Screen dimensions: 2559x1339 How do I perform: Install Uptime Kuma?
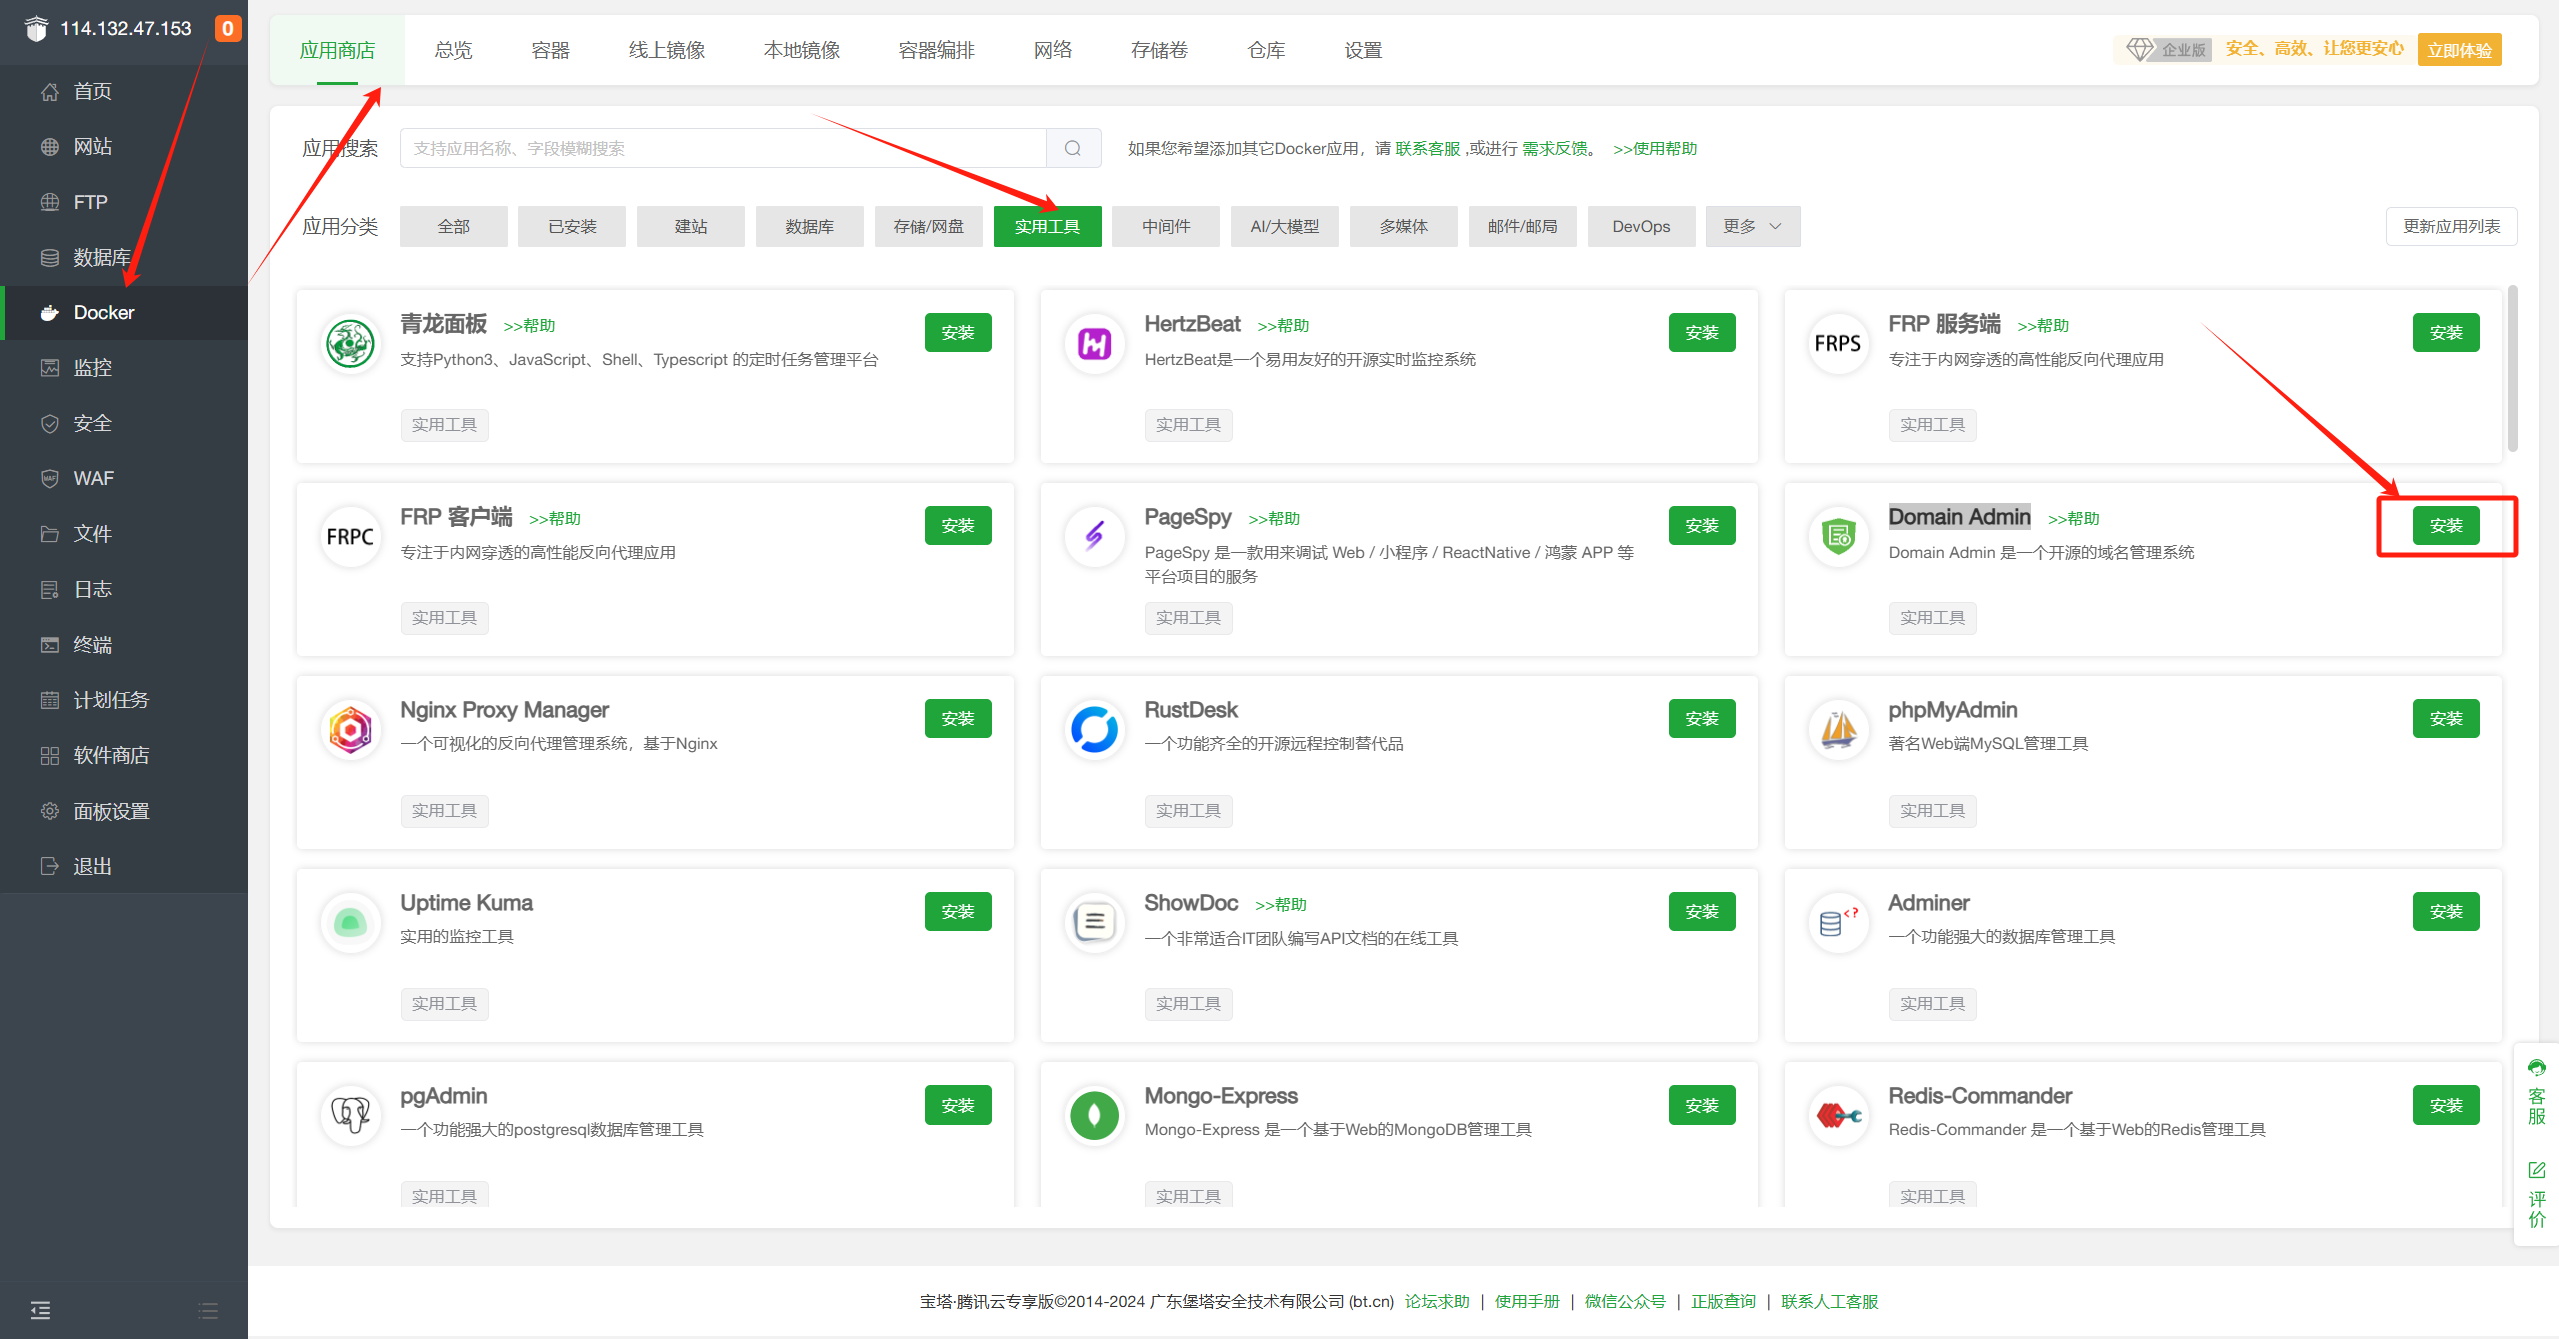[x=958, y=912]
